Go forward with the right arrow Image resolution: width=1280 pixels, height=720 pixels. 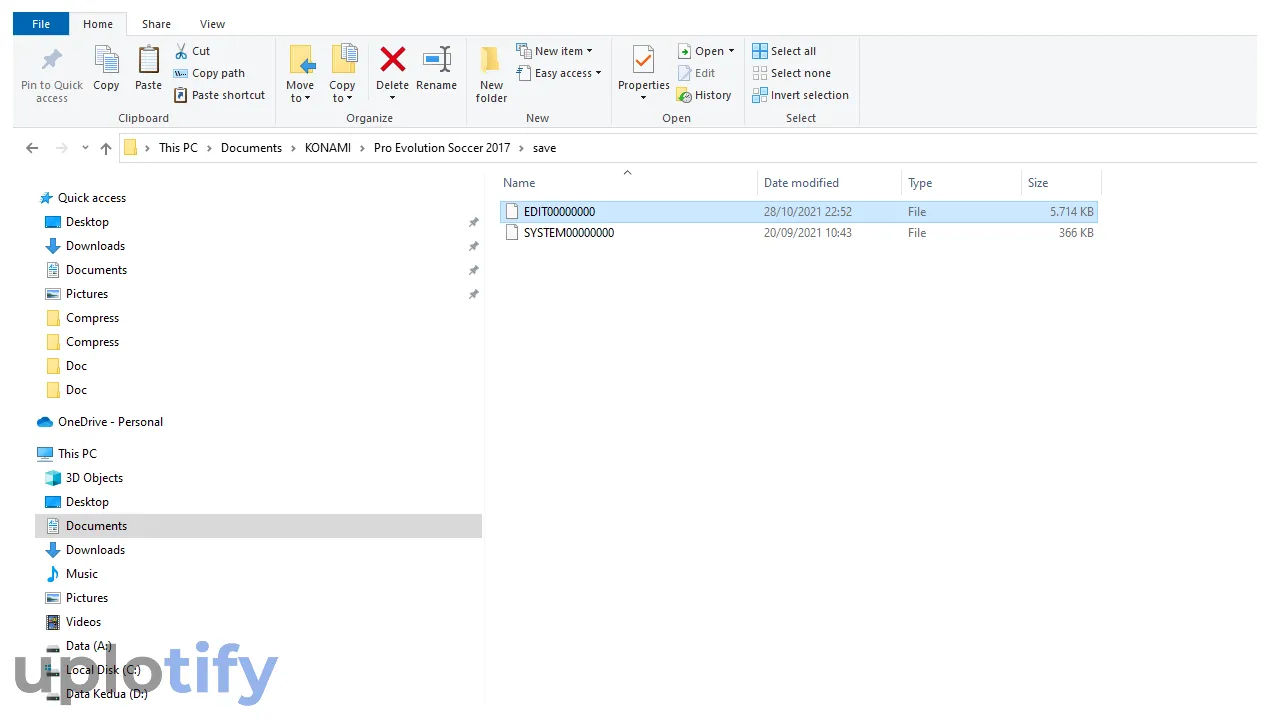62,148
